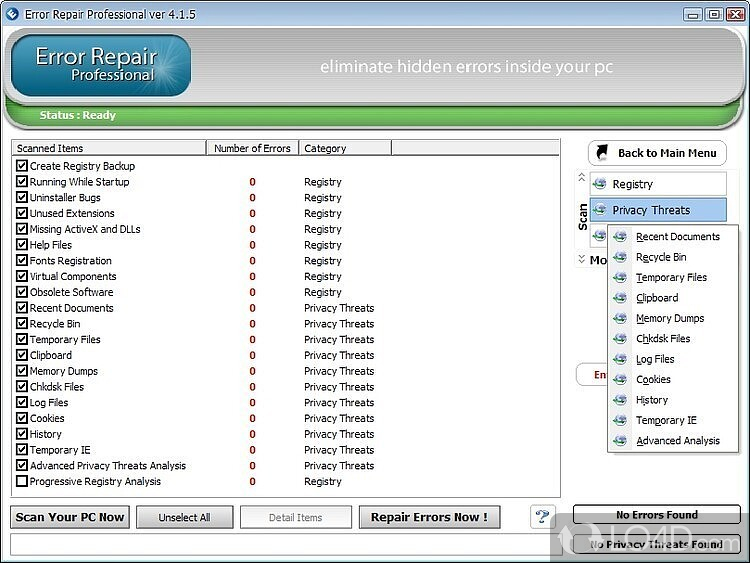Collapse the Scan section chevron
The width and height of the screenshot is (750, 563).
point(582,178)
